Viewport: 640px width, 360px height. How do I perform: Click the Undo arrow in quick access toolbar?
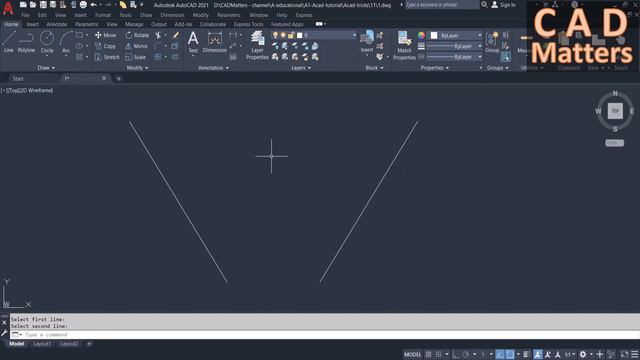click(x=93, y=5)
